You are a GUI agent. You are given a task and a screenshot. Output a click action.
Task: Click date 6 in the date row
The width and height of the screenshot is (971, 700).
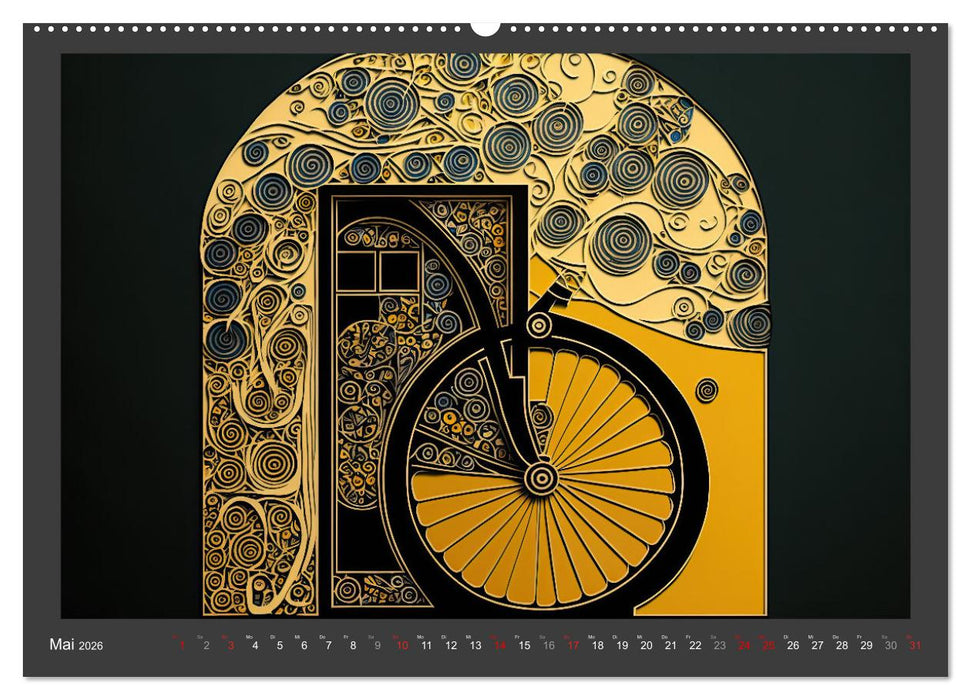coord(304,646)
